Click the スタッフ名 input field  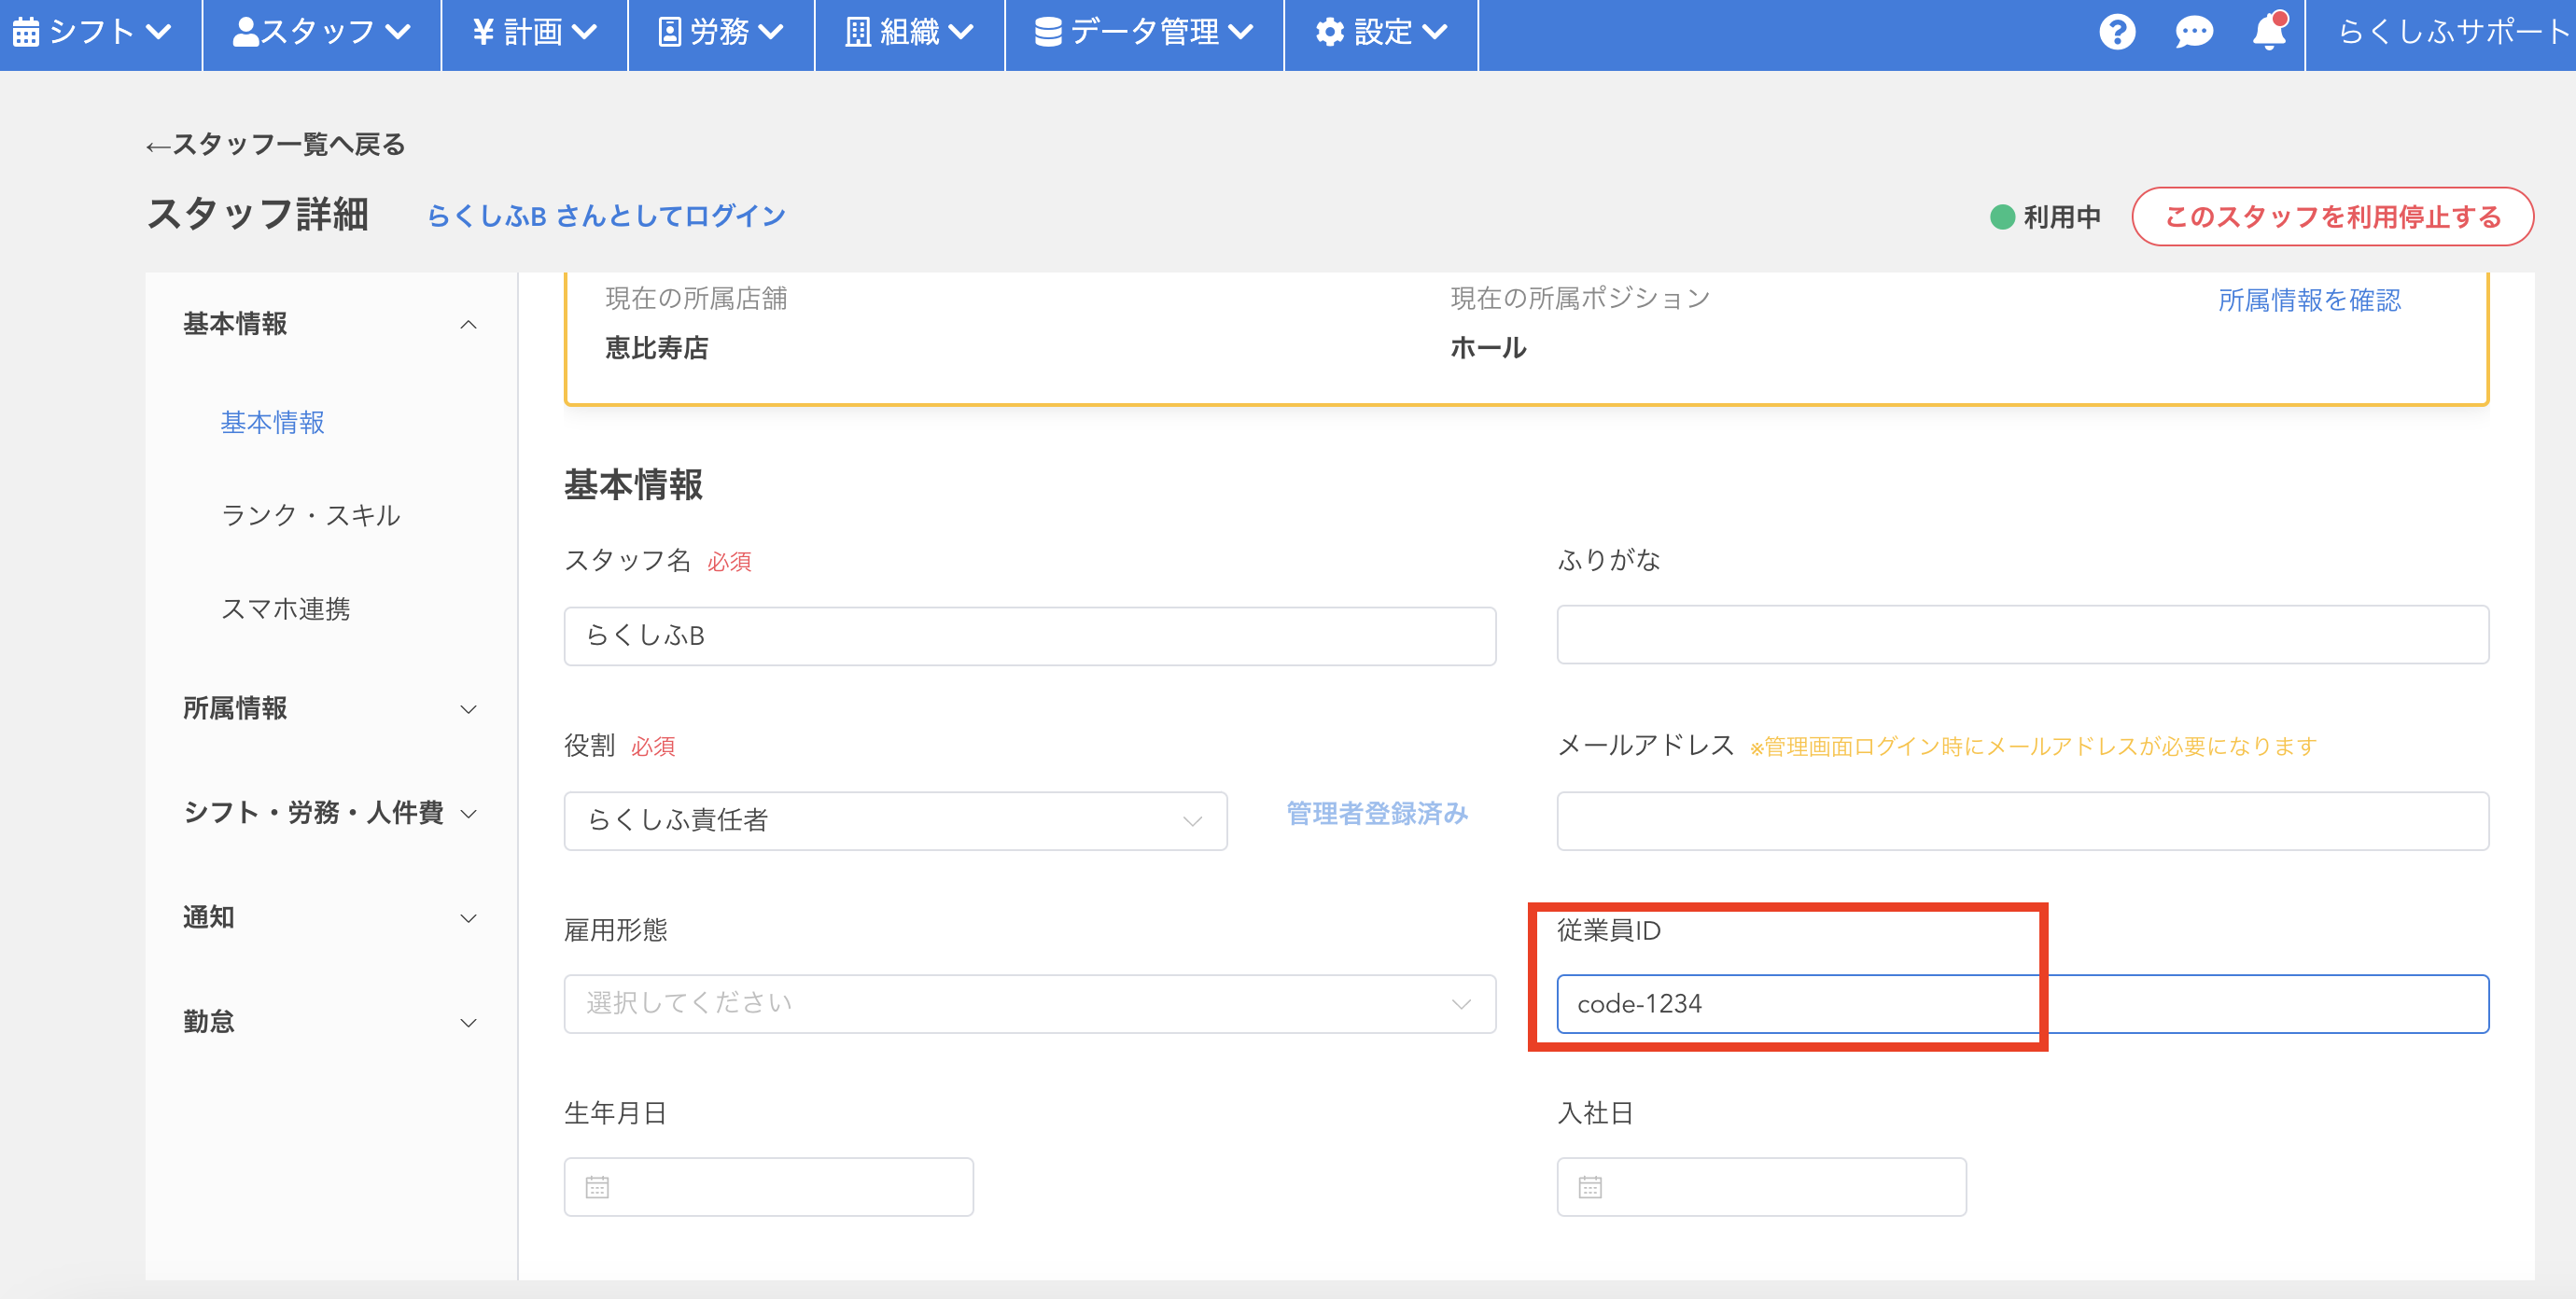click(x=1029, y=636)
